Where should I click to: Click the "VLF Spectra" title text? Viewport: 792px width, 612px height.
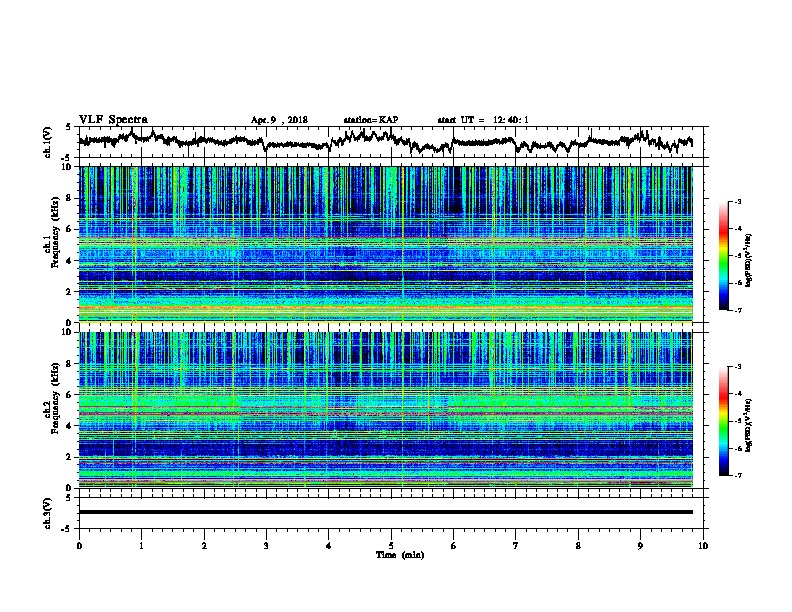[113, 120]
